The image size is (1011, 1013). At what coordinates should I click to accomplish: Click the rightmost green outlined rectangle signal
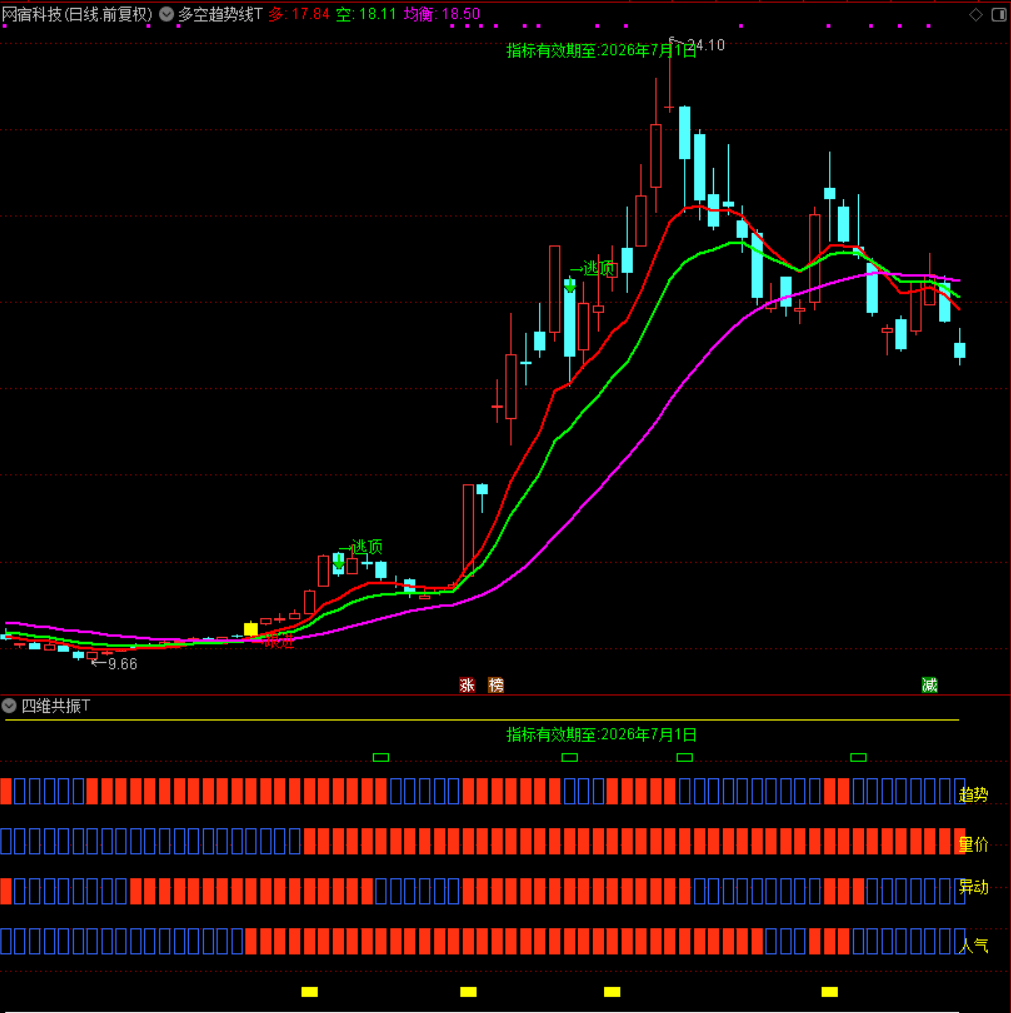(858, 758)
